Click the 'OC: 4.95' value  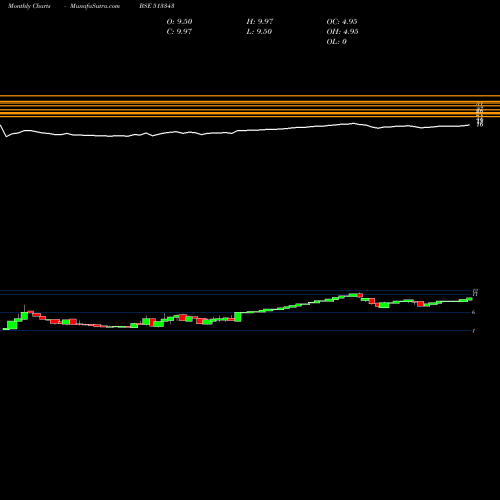click(342, 22)
